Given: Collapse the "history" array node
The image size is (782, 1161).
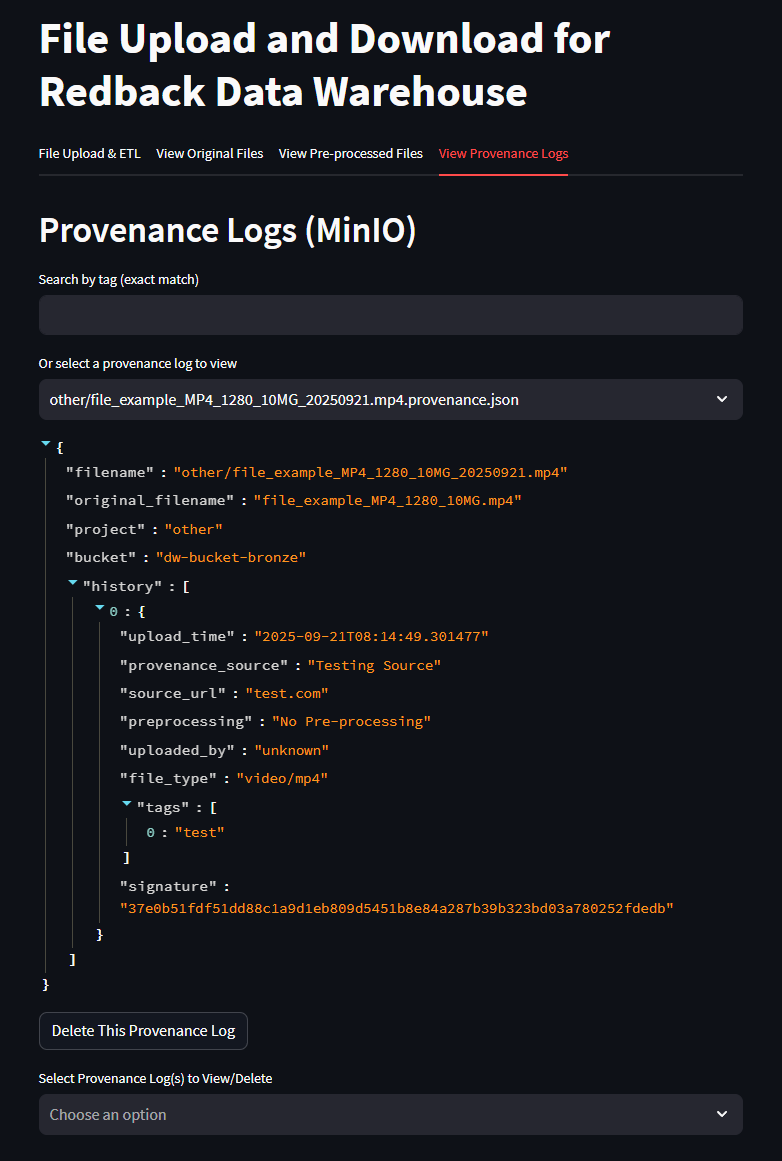Looking at the screenshot, I should [x=73, y=583].
